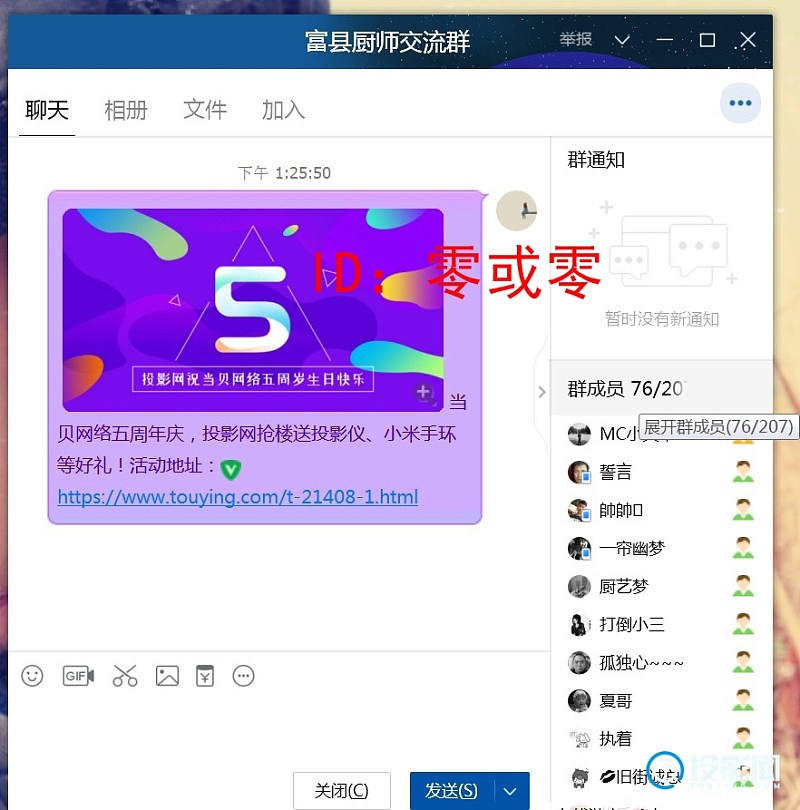
Task: Click avatar of member 帥帥
Action: (x=579, y=510)
